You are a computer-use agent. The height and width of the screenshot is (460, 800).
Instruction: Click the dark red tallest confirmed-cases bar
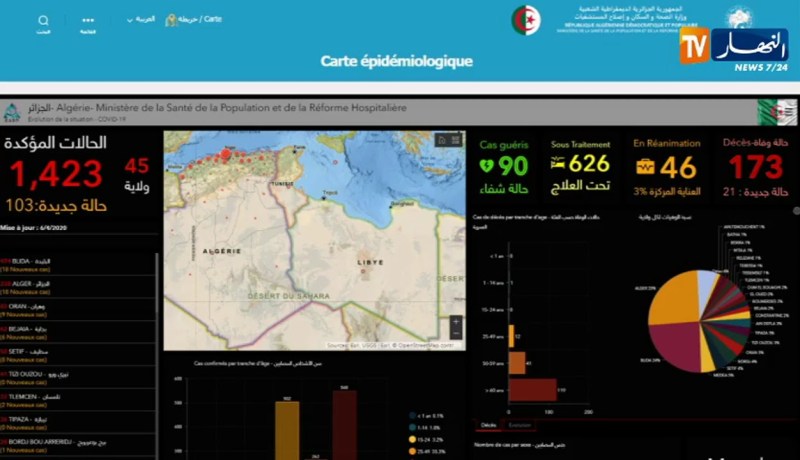point(344,425)
